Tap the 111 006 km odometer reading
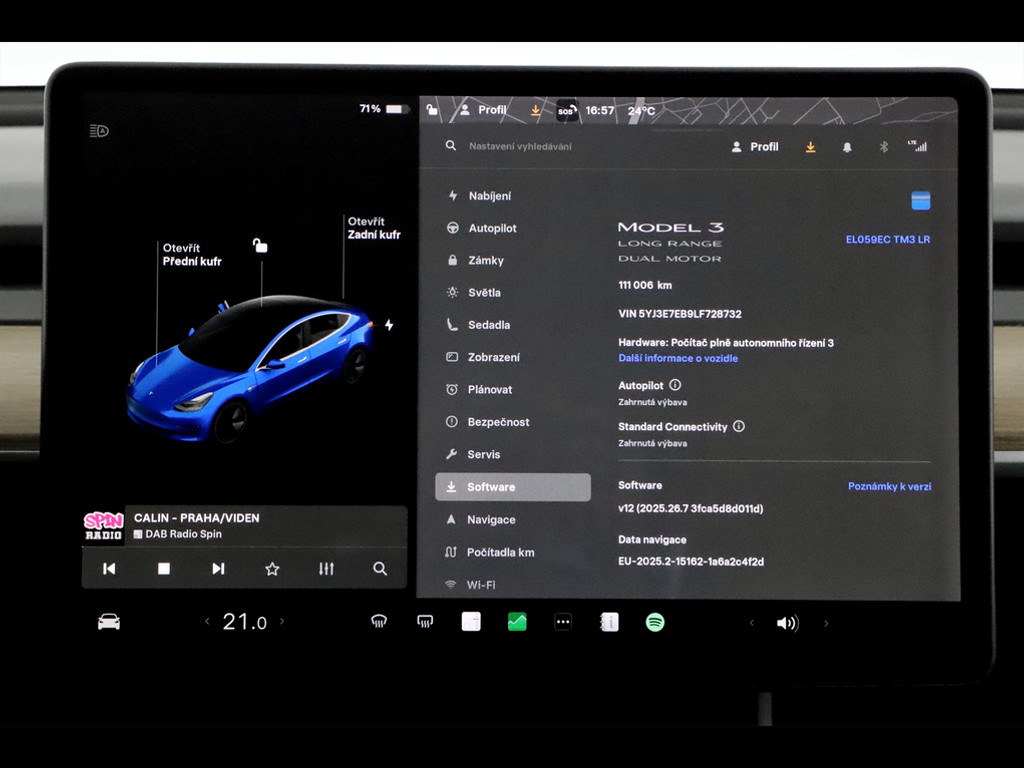The image size is (1024, 768). (645, 285)
